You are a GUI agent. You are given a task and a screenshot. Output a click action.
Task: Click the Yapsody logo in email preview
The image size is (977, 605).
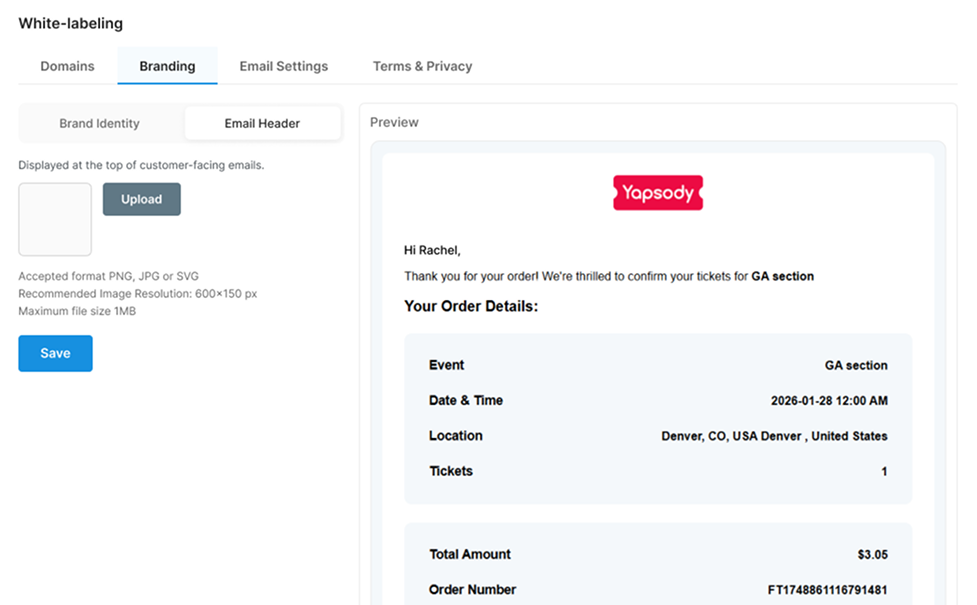tap(657, 193)
